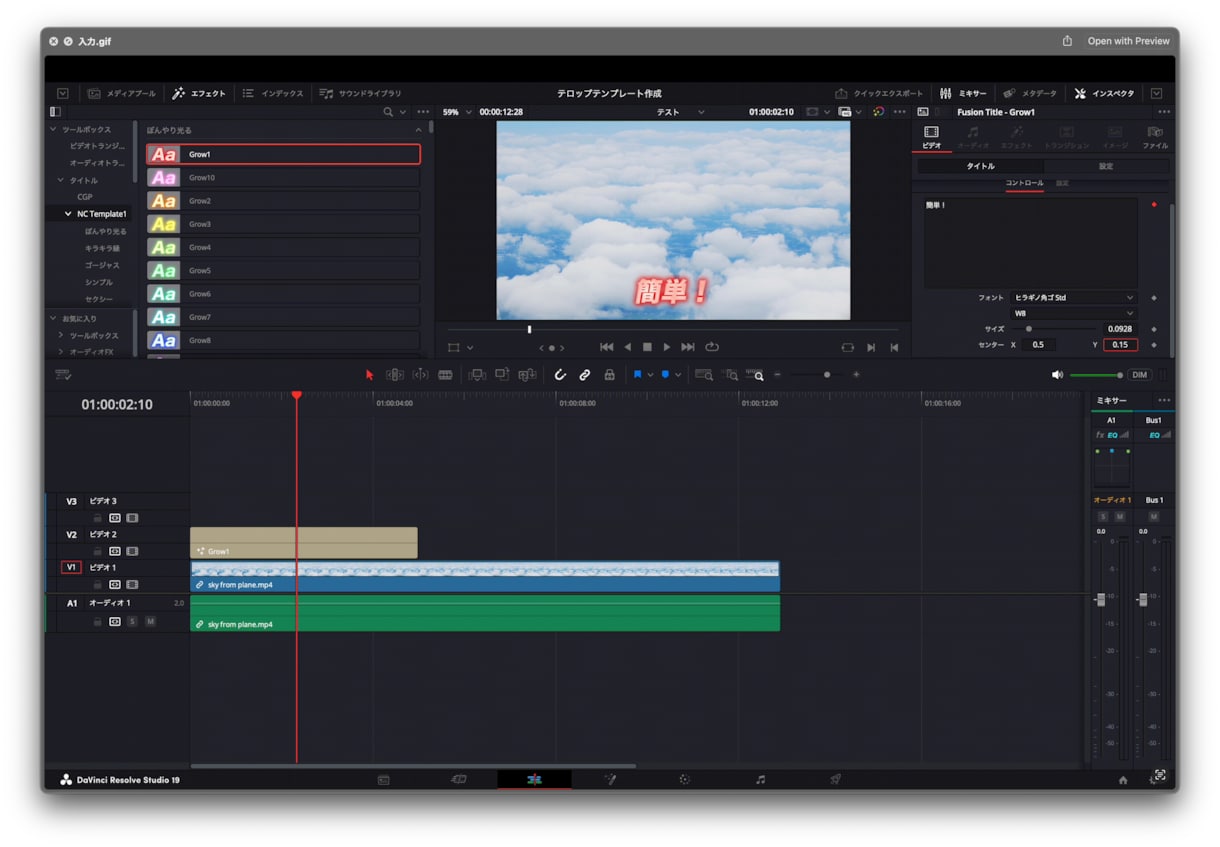Select the コントロール sub-tab
1220x847 pixels.
coord(1024,183)
